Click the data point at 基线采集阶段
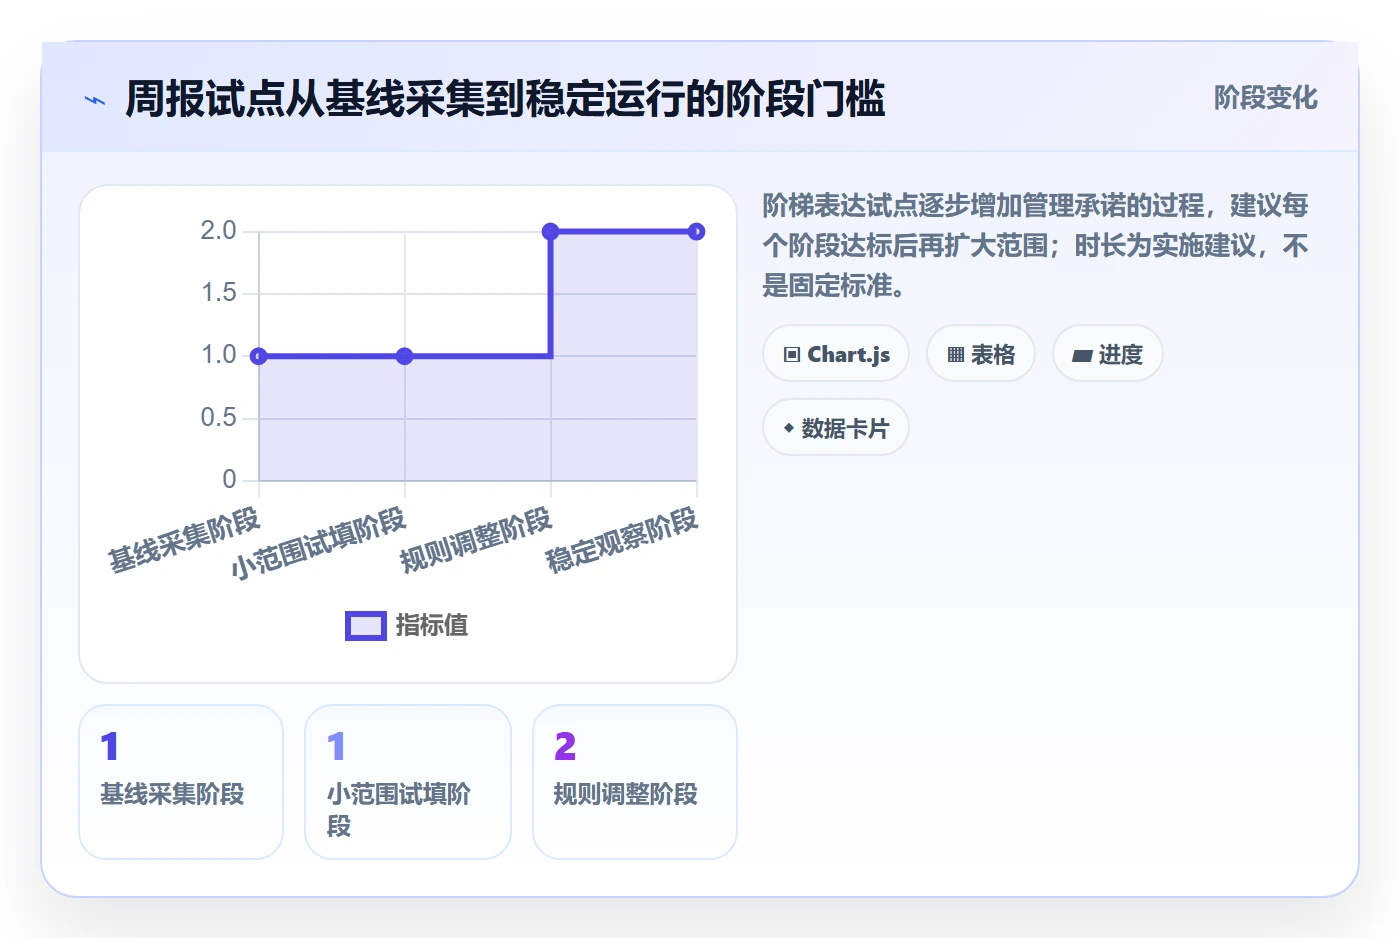This screenshot has height=938, width=1400. pyautogui.click(x=259, y=356)
